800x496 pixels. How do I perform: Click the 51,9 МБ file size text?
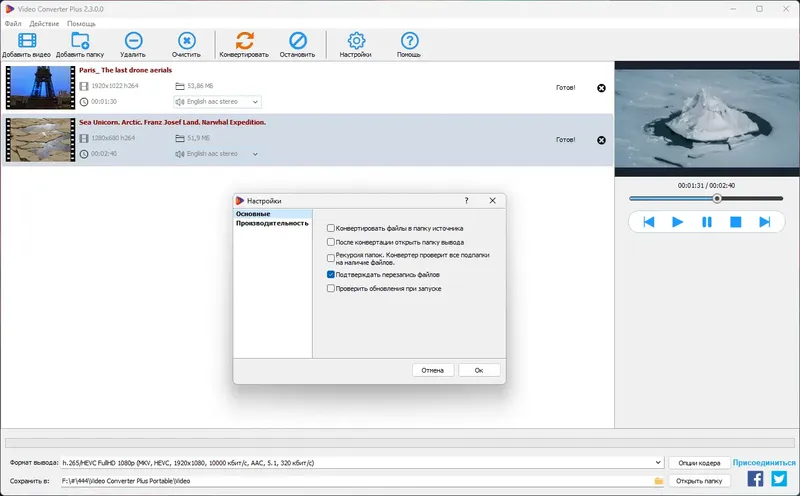pyautogui.click(x=198, y=138)
